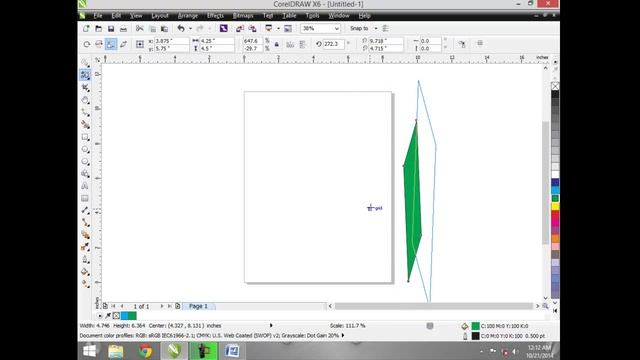Enable Free Angle Reflection mode
Screen dimensions: 640x360
pyautogui.click(x=99, y=44)
